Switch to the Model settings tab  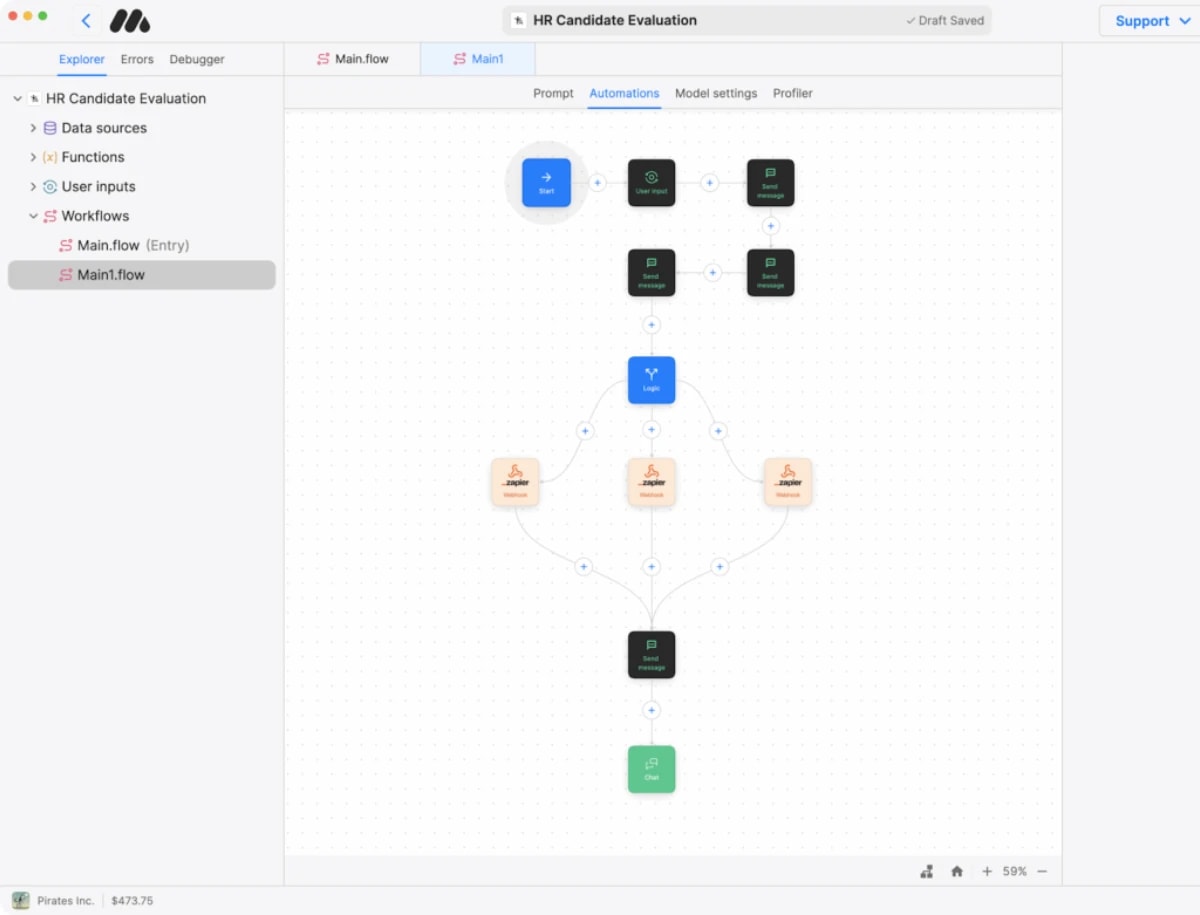[x=716, y=93]
